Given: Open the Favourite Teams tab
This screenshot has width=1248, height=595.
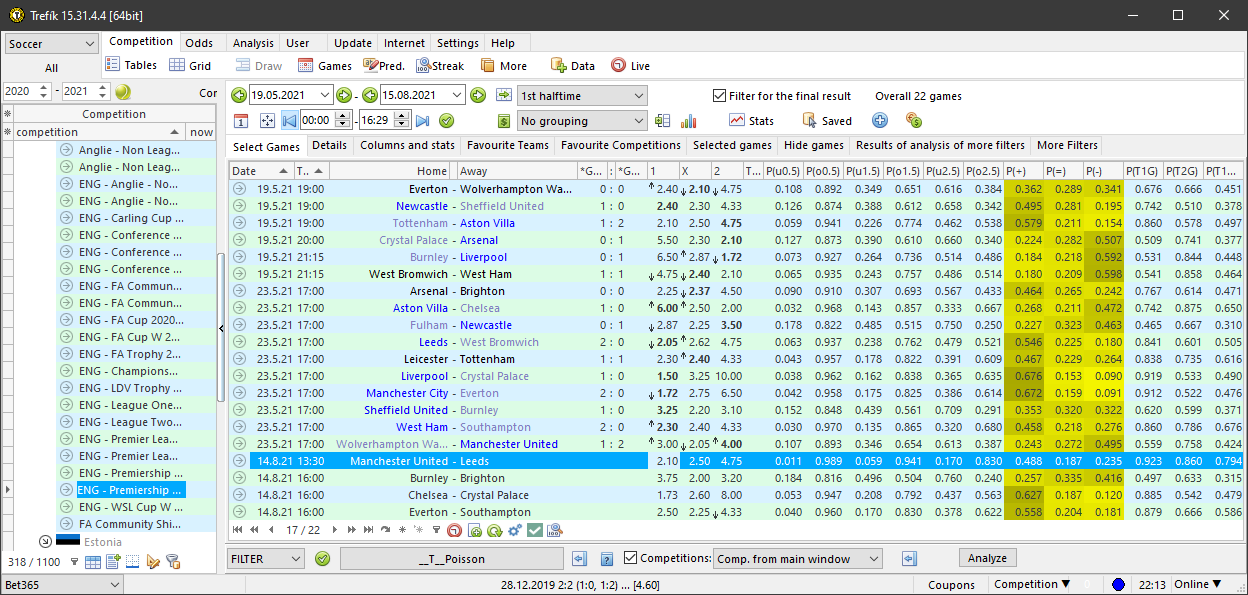Looking at the screenshot, I should click(x=507, y=146).
